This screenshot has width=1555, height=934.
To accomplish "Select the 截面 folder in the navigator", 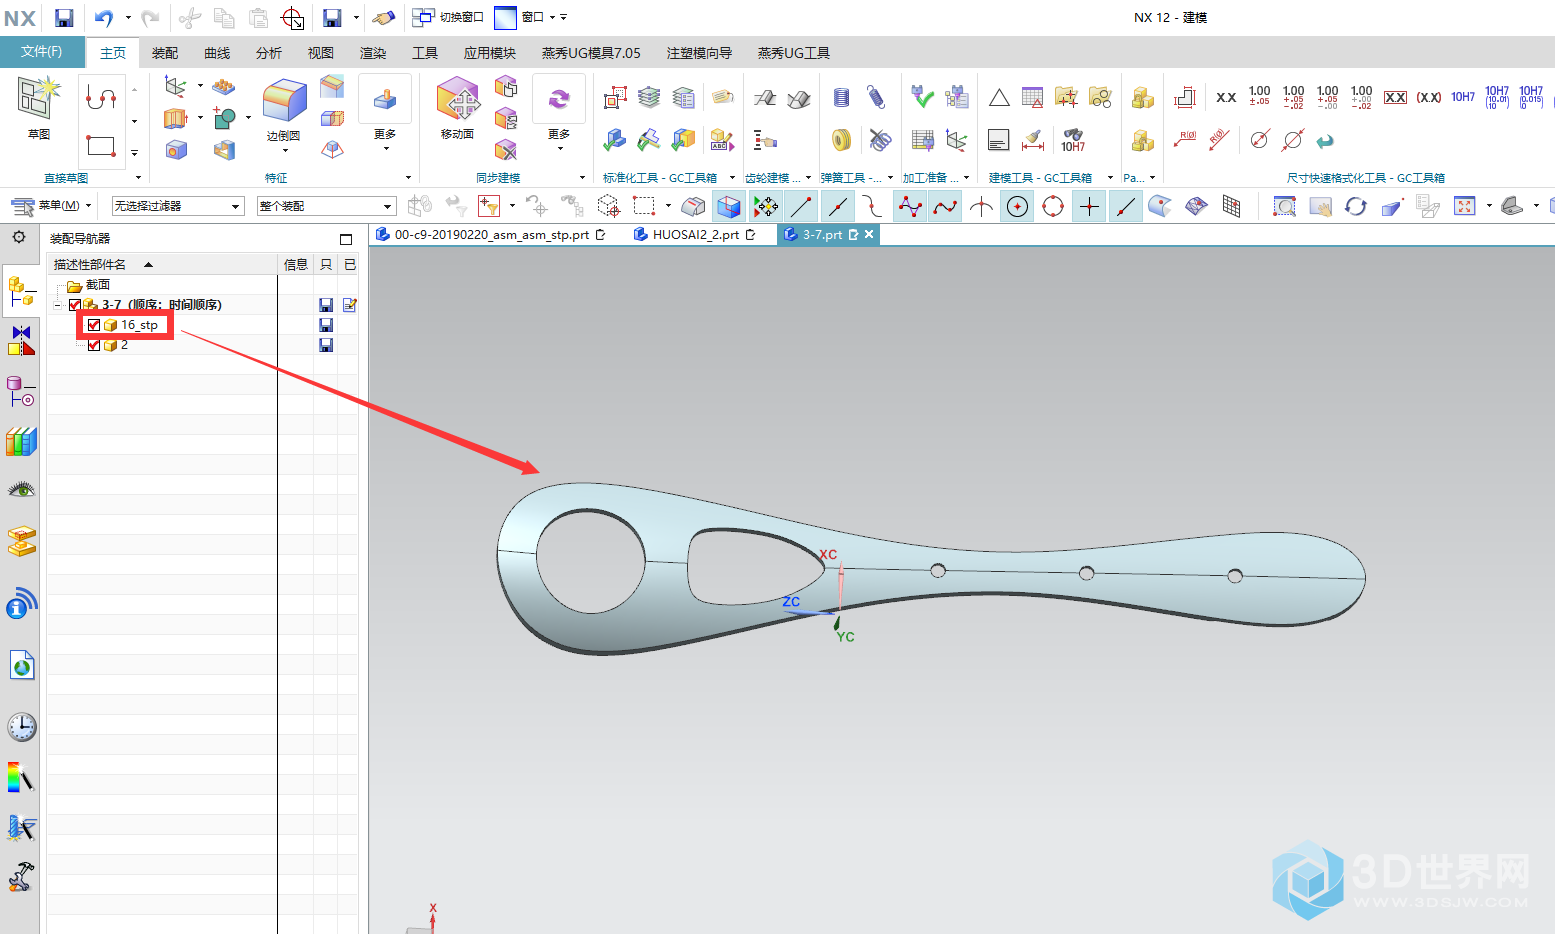I will point(97,285).
